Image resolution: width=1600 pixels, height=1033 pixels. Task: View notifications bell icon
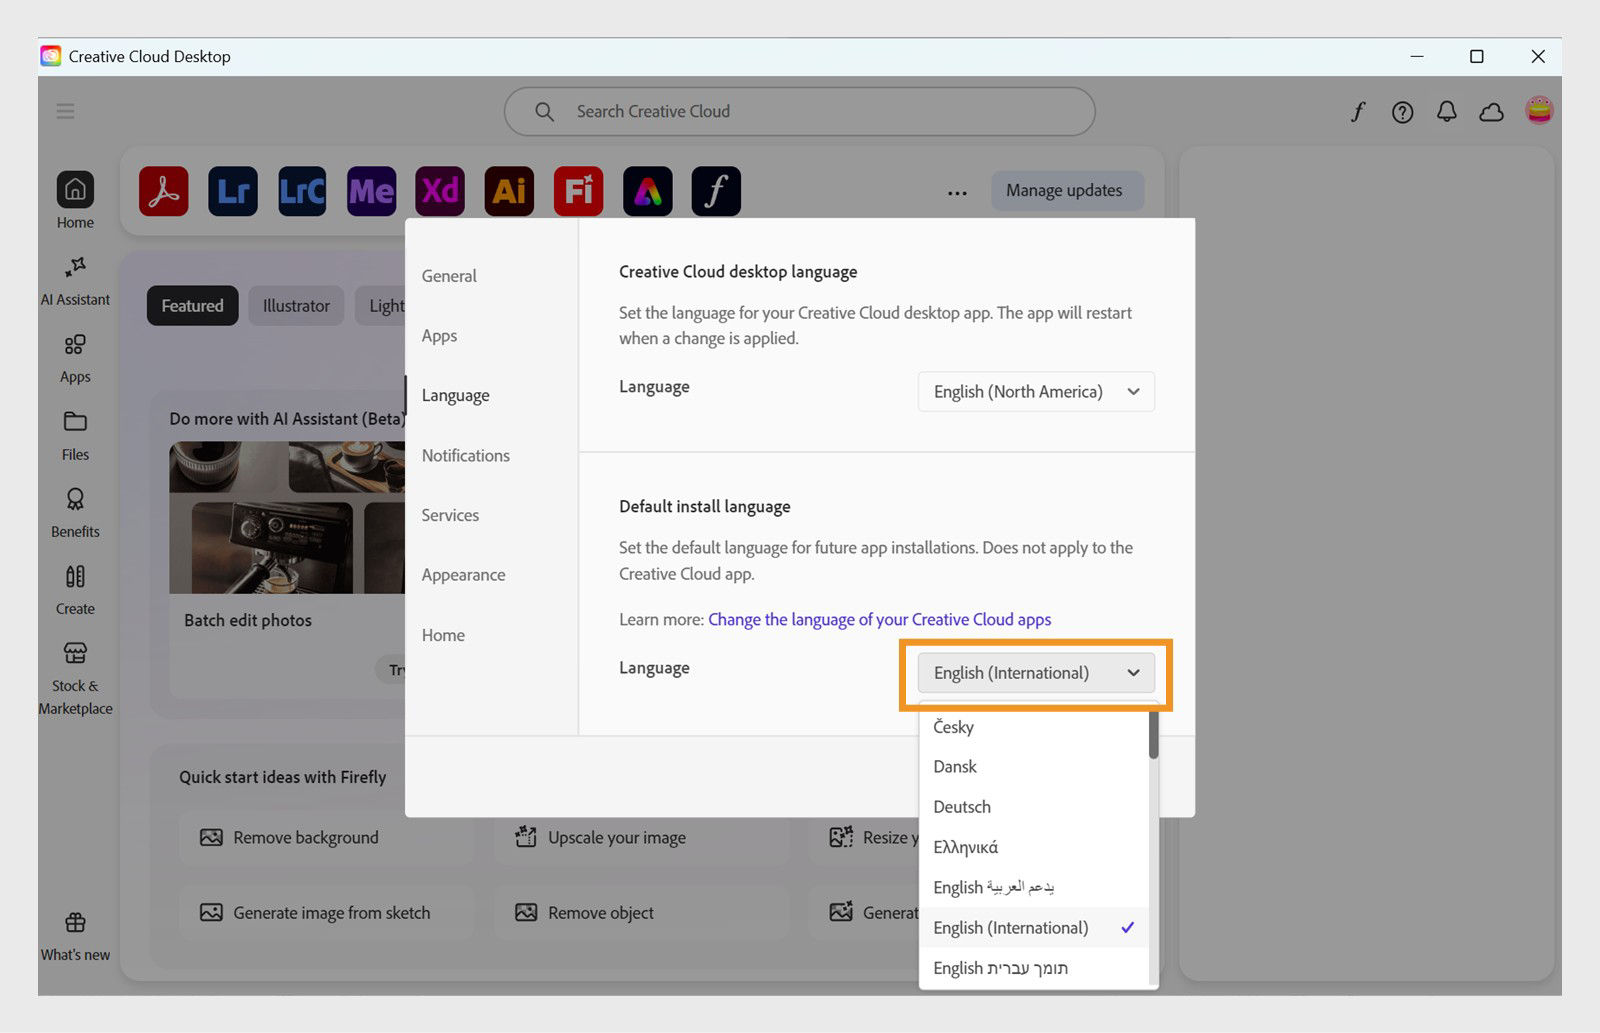click(1446, 112)
